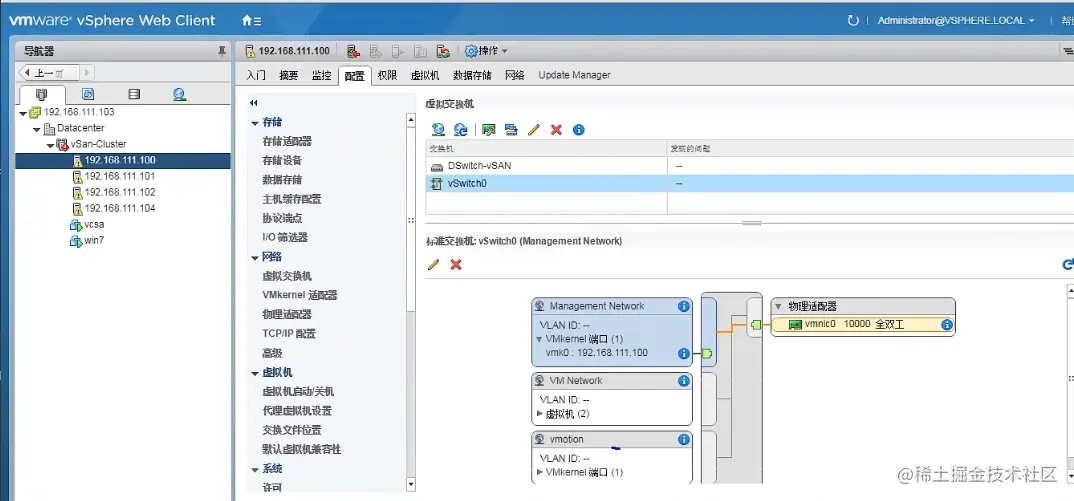Click the add host networking icon
The height and width of the screenshot is (501, 1074).
point(438,129)
